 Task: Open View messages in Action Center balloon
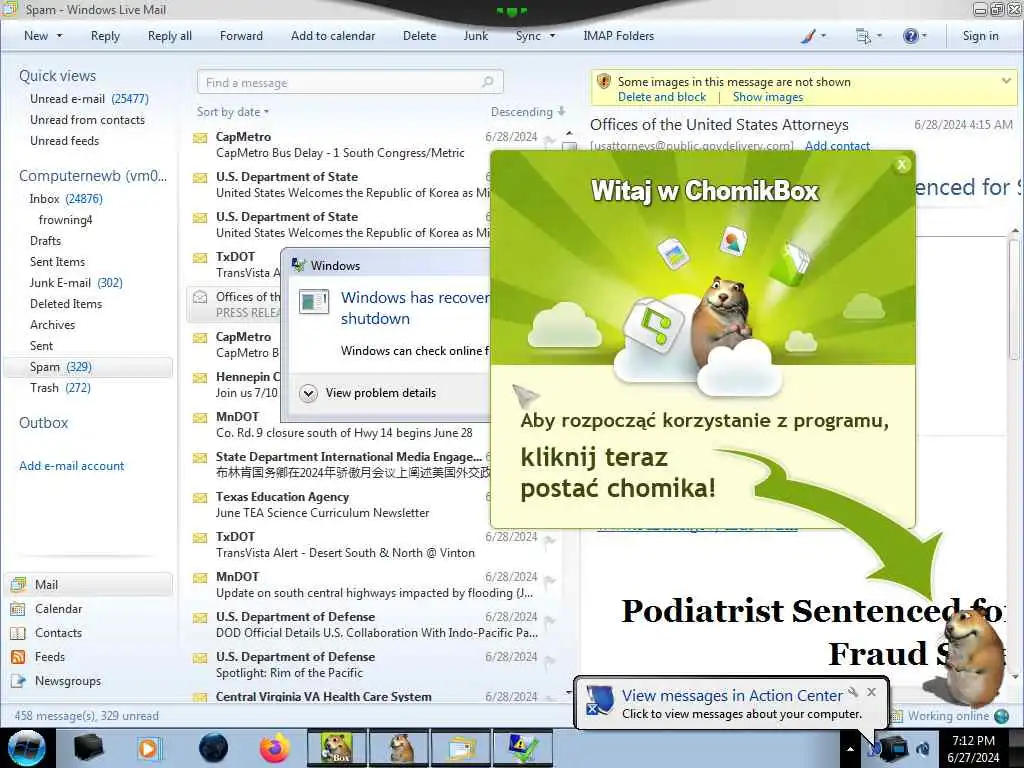pos(731,696)
